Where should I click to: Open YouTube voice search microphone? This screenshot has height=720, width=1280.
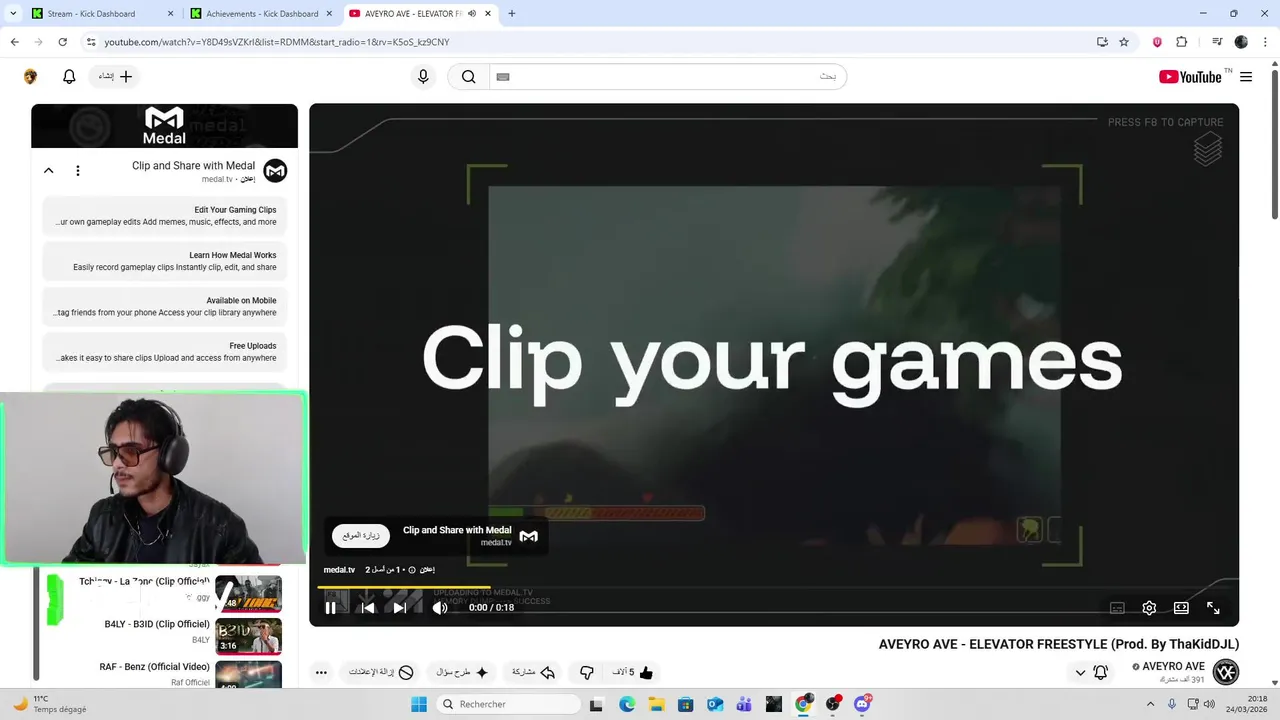(x=423, y=77)
